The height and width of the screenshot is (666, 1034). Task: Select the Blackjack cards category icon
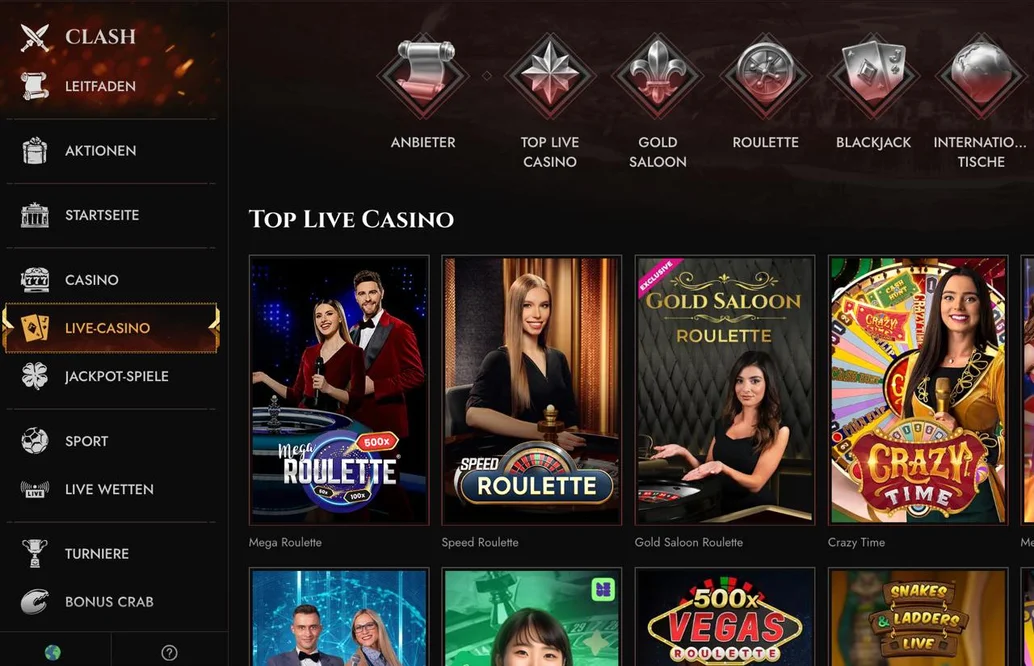[x=873, y=76]
